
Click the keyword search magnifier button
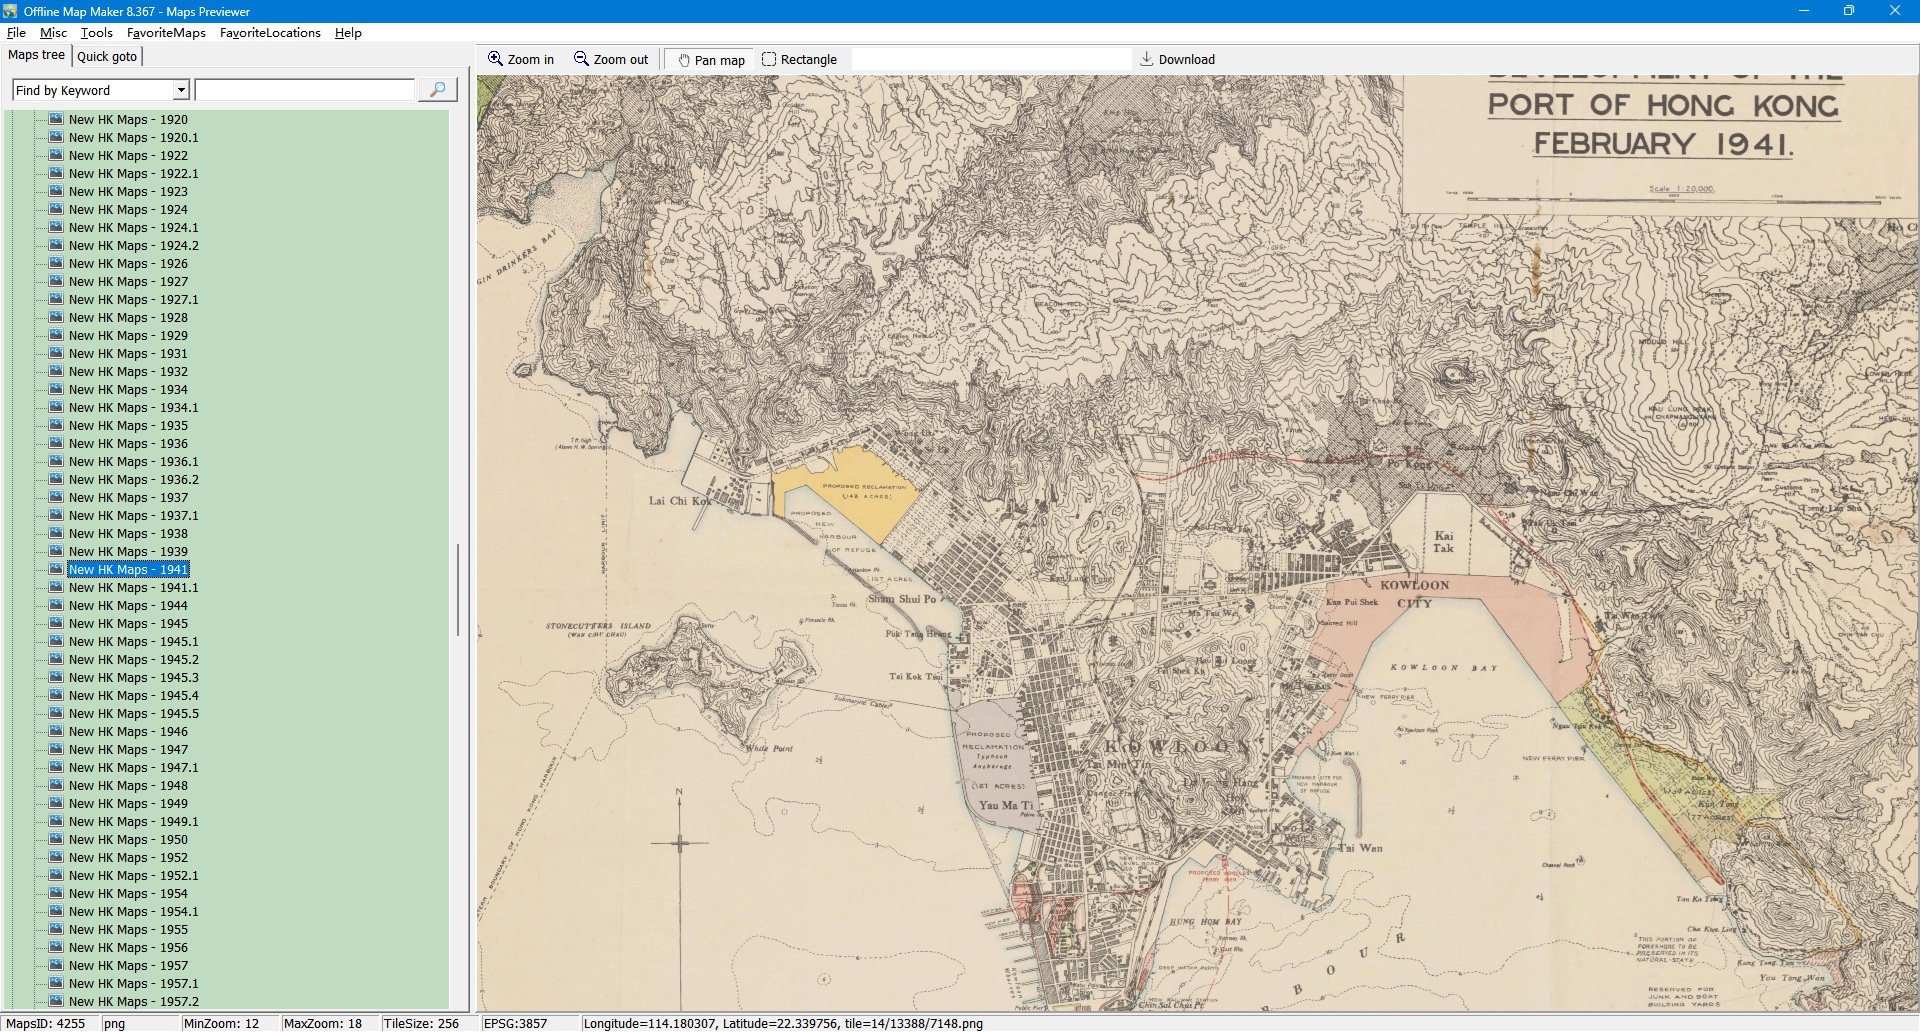pyautogui.click(x=437, y=90)
